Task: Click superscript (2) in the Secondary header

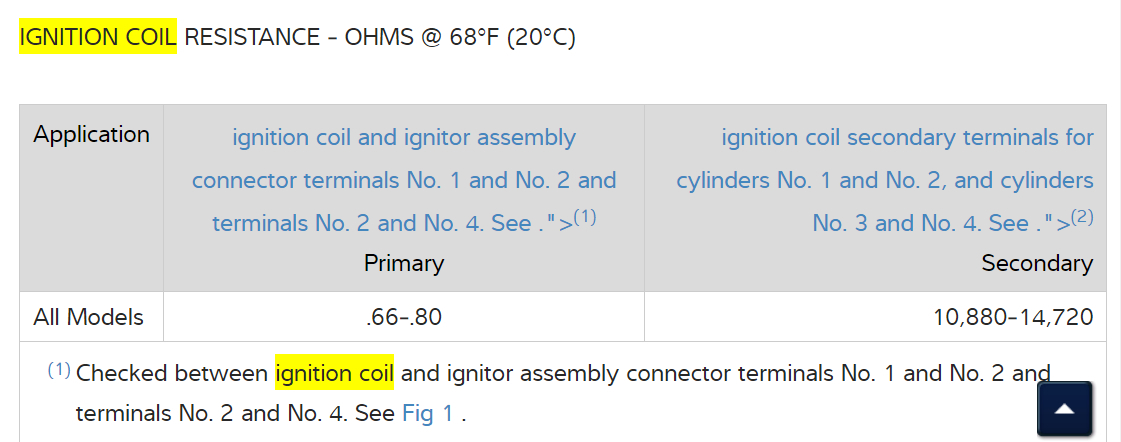Action: tap(1081, 217)
